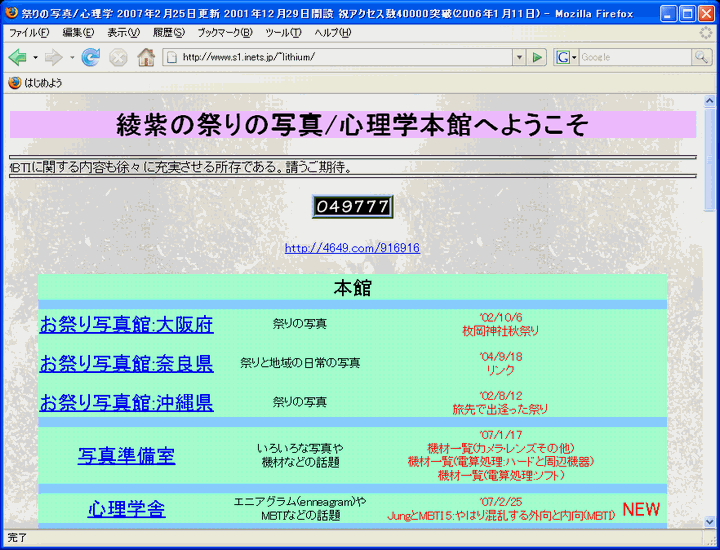Open the Google search engine selector
The image size is (720, 550).
tap(566, 58)
